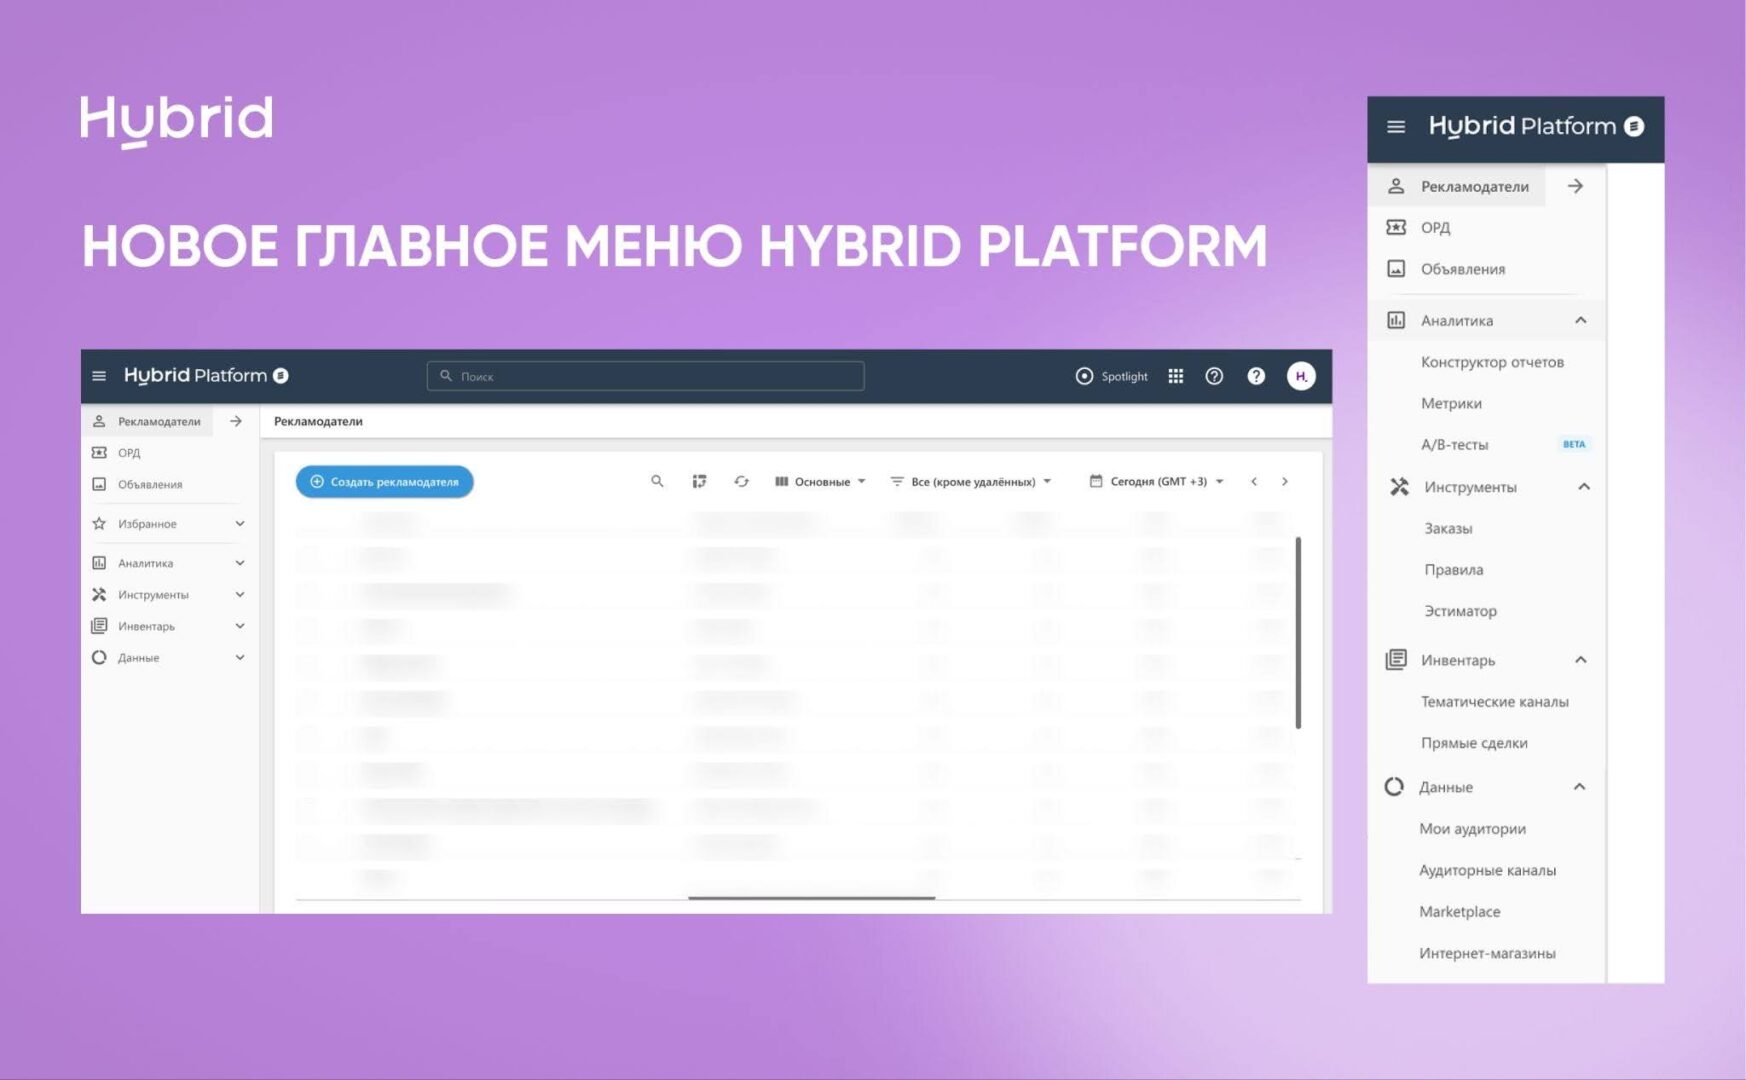Open the Основные columns dropdown

coord(821,482)
